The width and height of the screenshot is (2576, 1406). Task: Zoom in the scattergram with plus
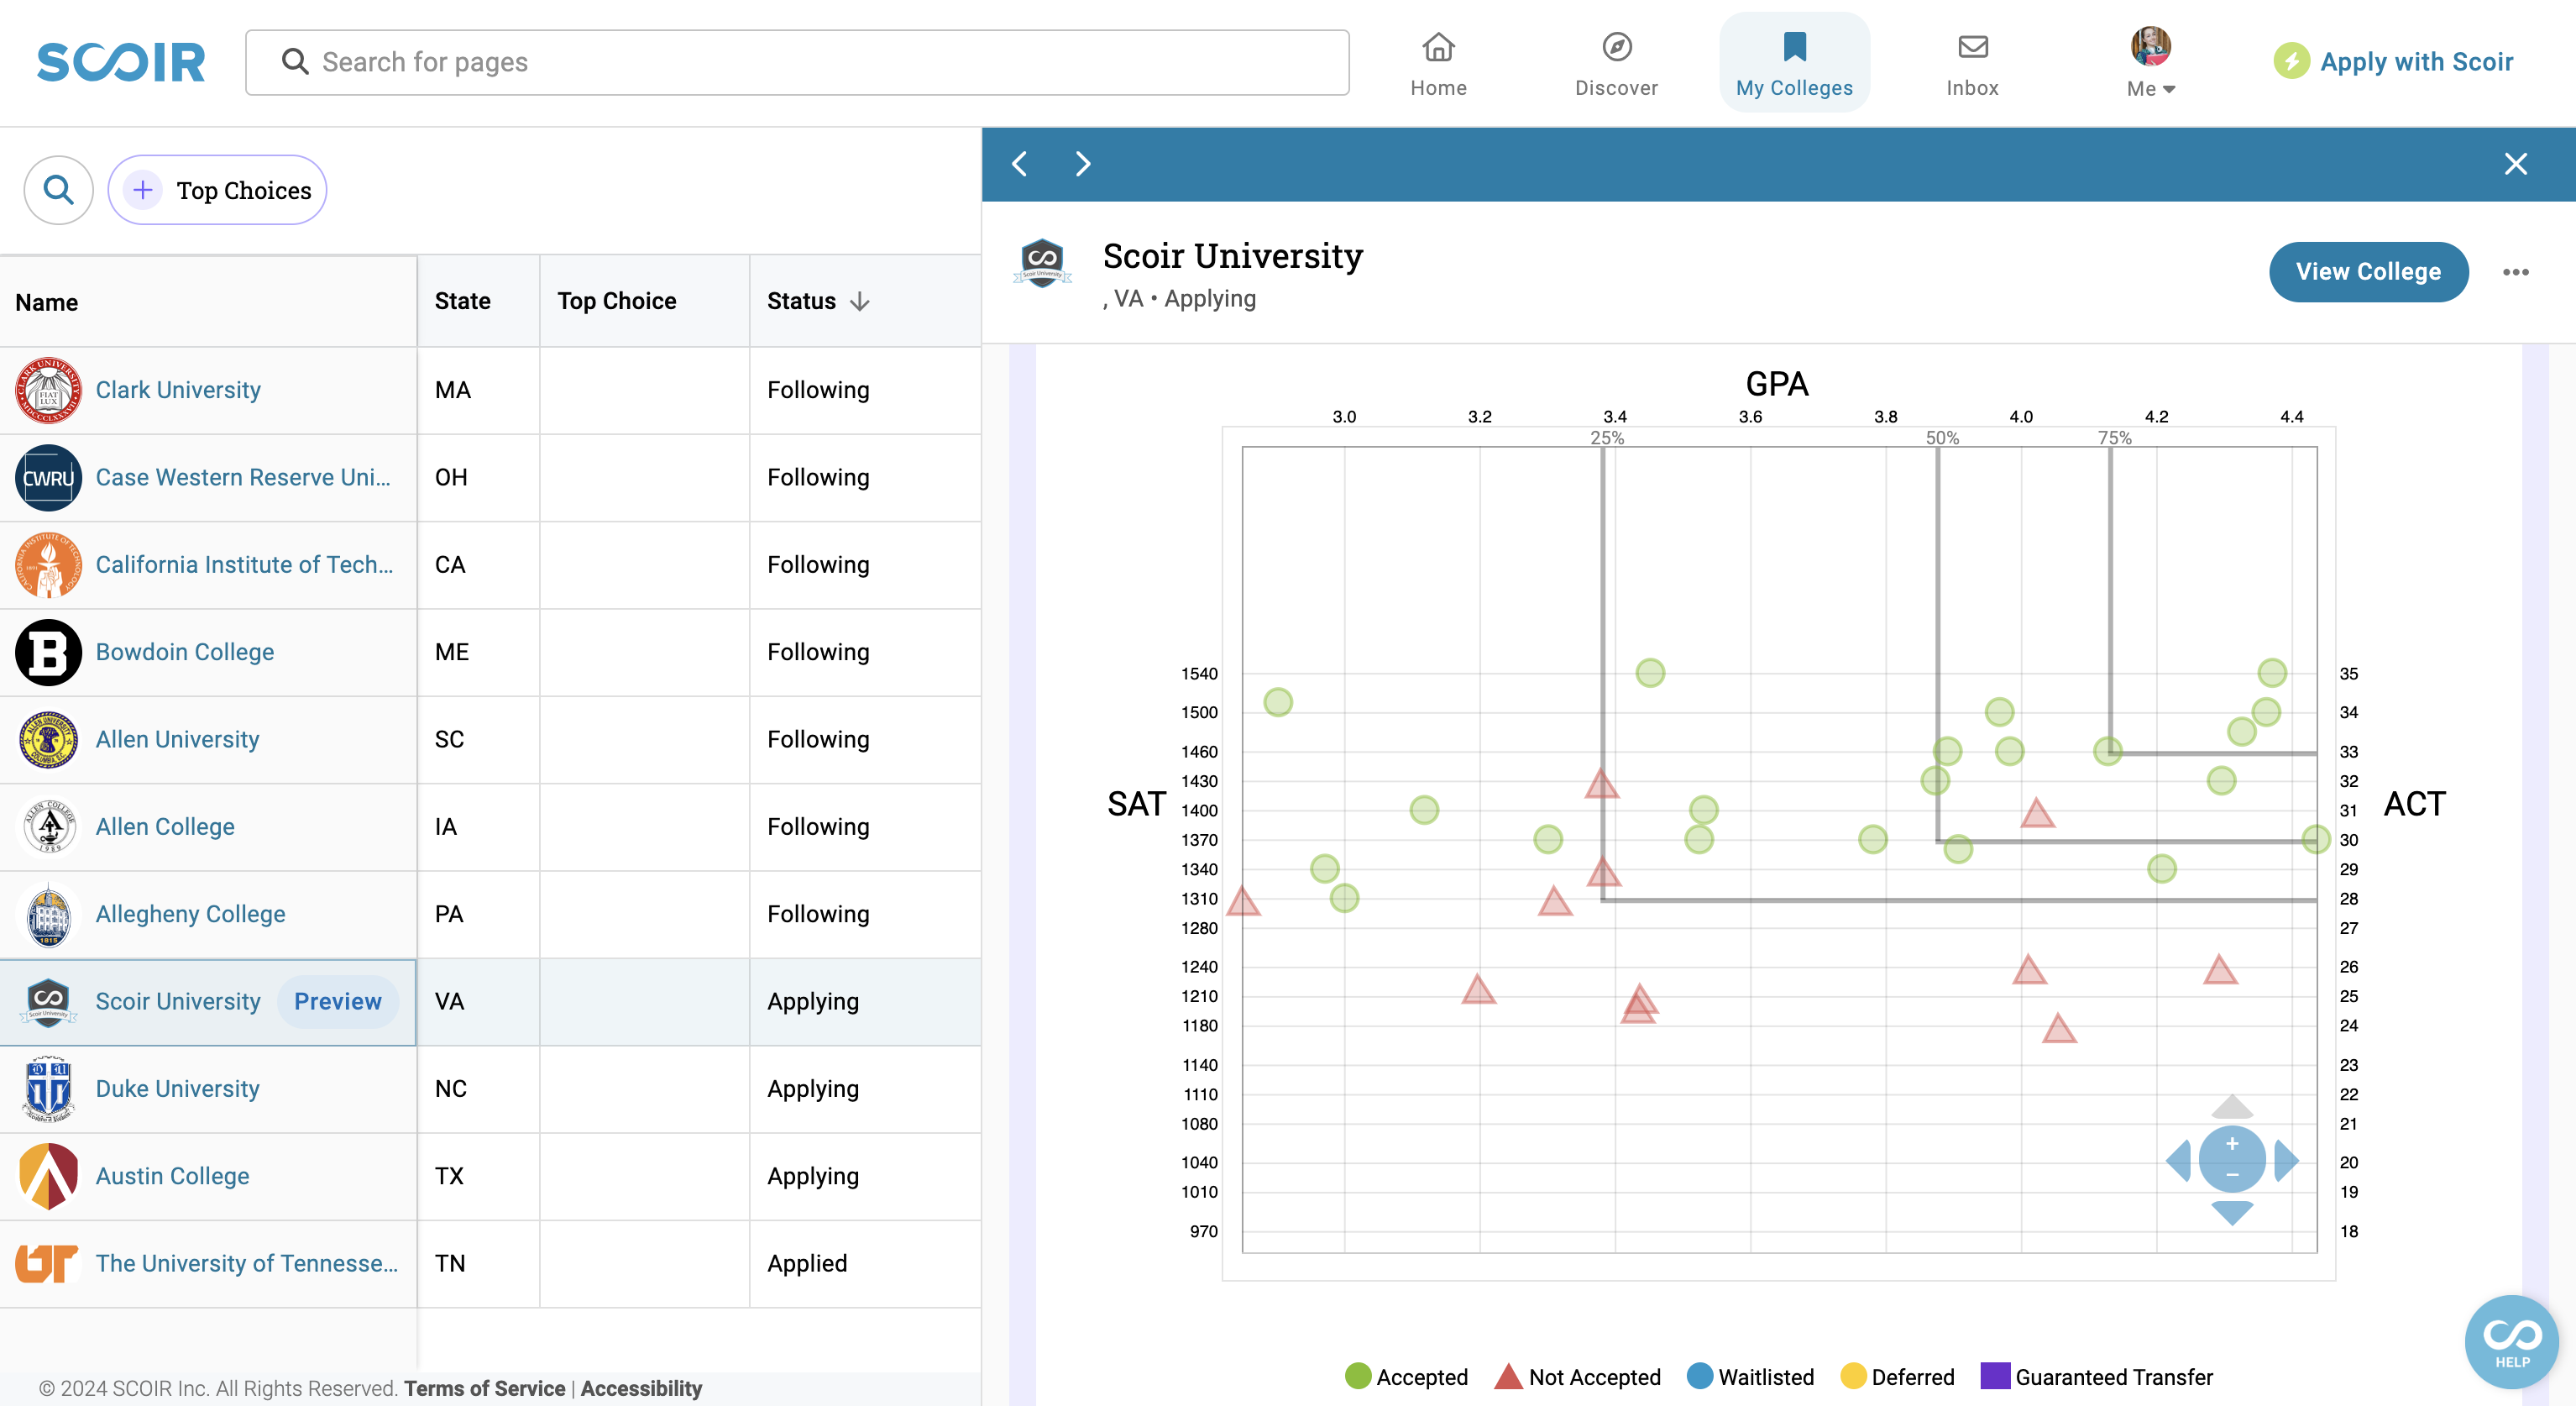2231,1144
